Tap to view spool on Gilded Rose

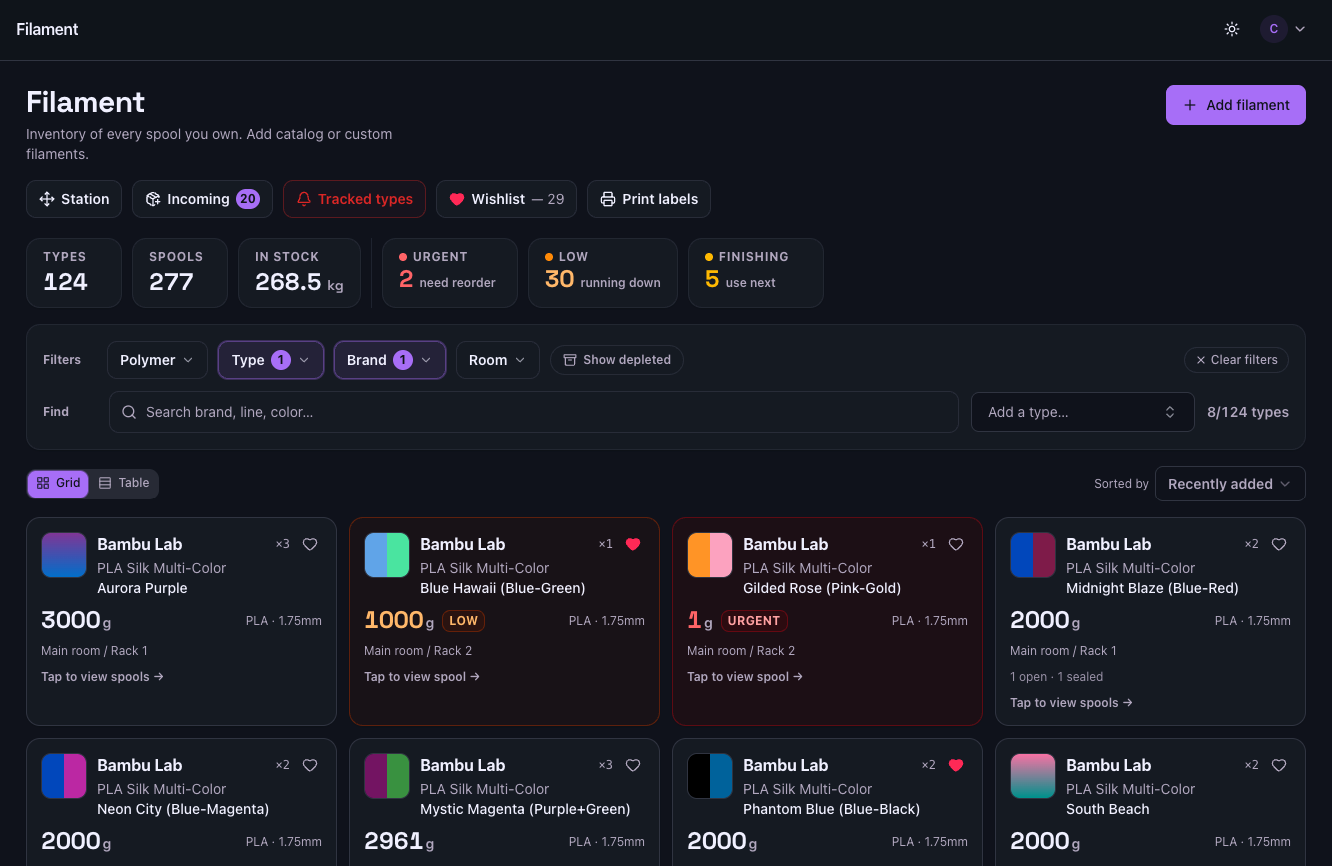point(745,677)
